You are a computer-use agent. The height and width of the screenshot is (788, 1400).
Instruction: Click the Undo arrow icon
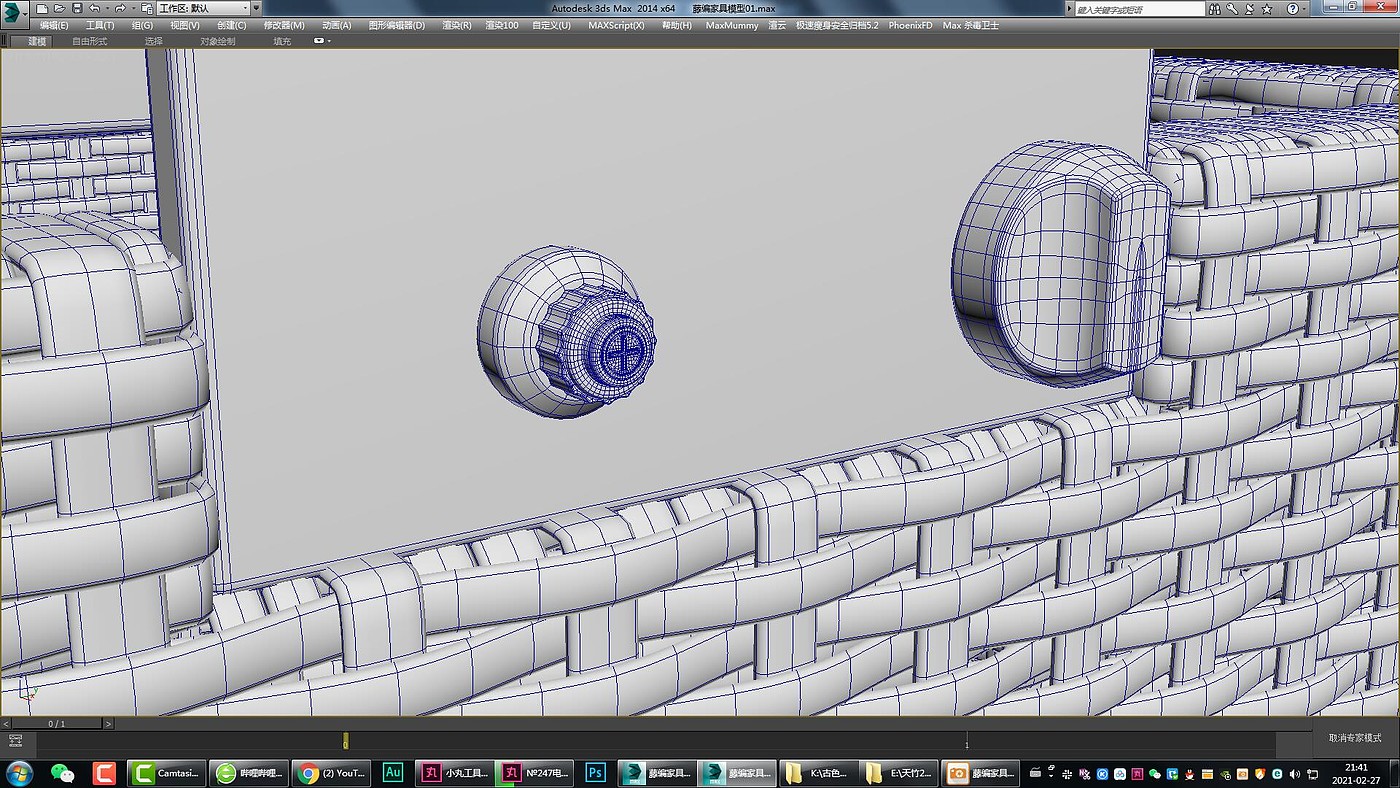click(x=94, y=8)
